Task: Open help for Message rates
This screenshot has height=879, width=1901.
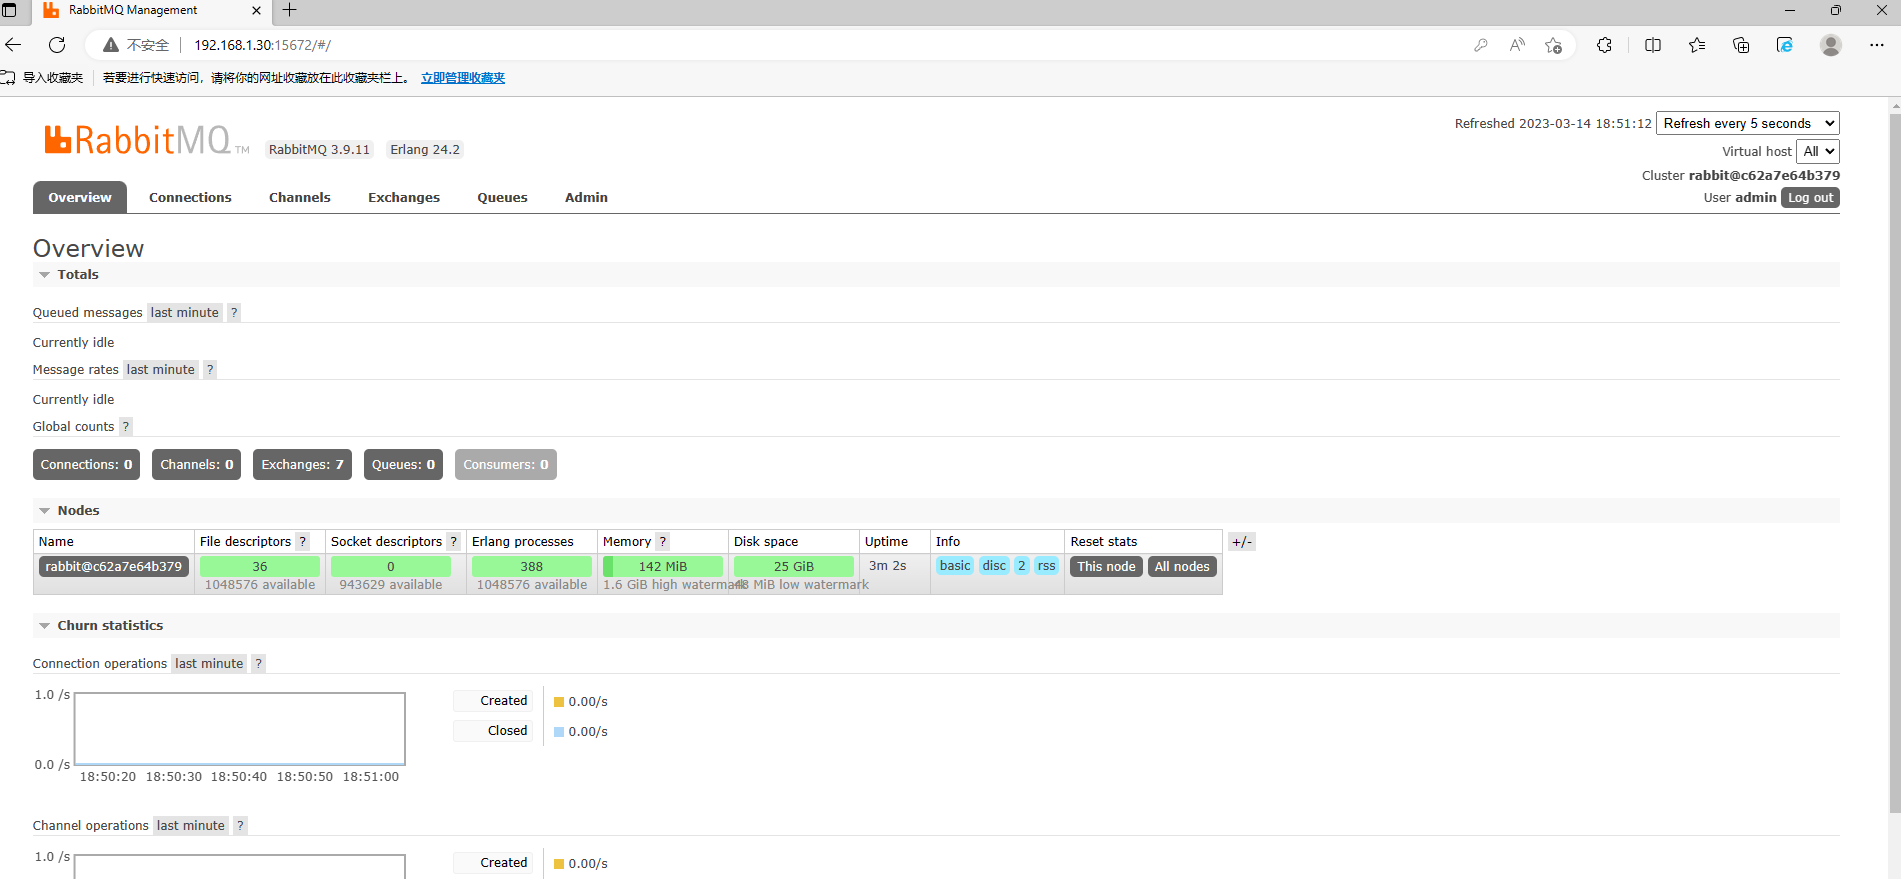Action: tap(210, 370)
